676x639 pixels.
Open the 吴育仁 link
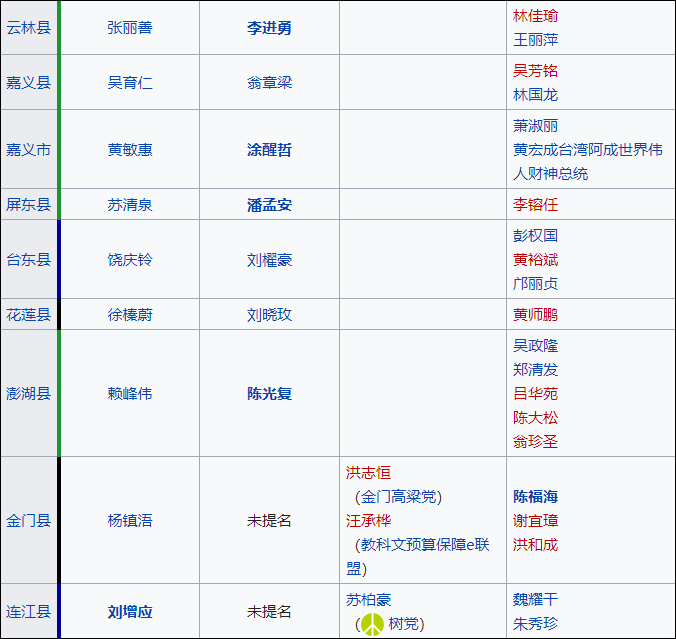click(130, 82)
